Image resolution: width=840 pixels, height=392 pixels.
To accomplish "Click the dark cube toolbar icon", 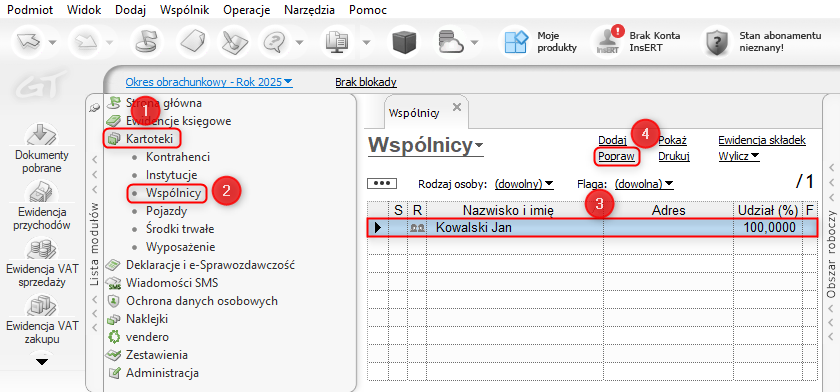I will click(404, 41).
